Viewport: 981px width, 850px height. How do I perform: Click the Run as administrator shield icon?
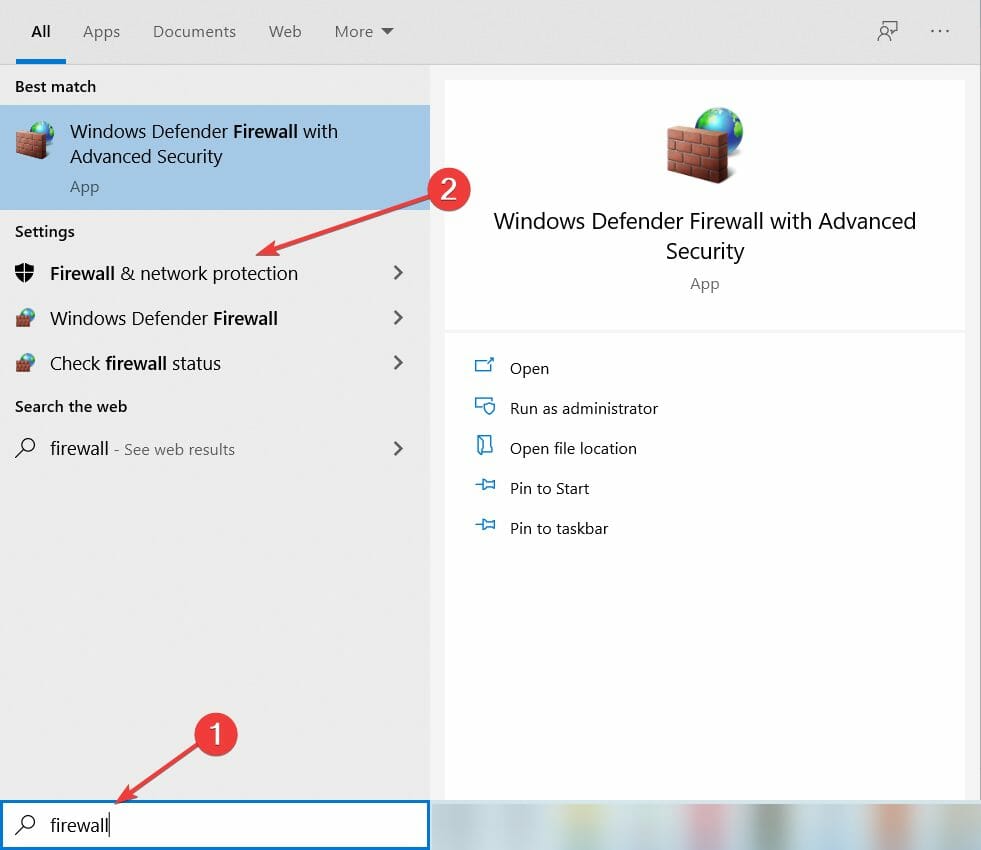click(484, 407)
